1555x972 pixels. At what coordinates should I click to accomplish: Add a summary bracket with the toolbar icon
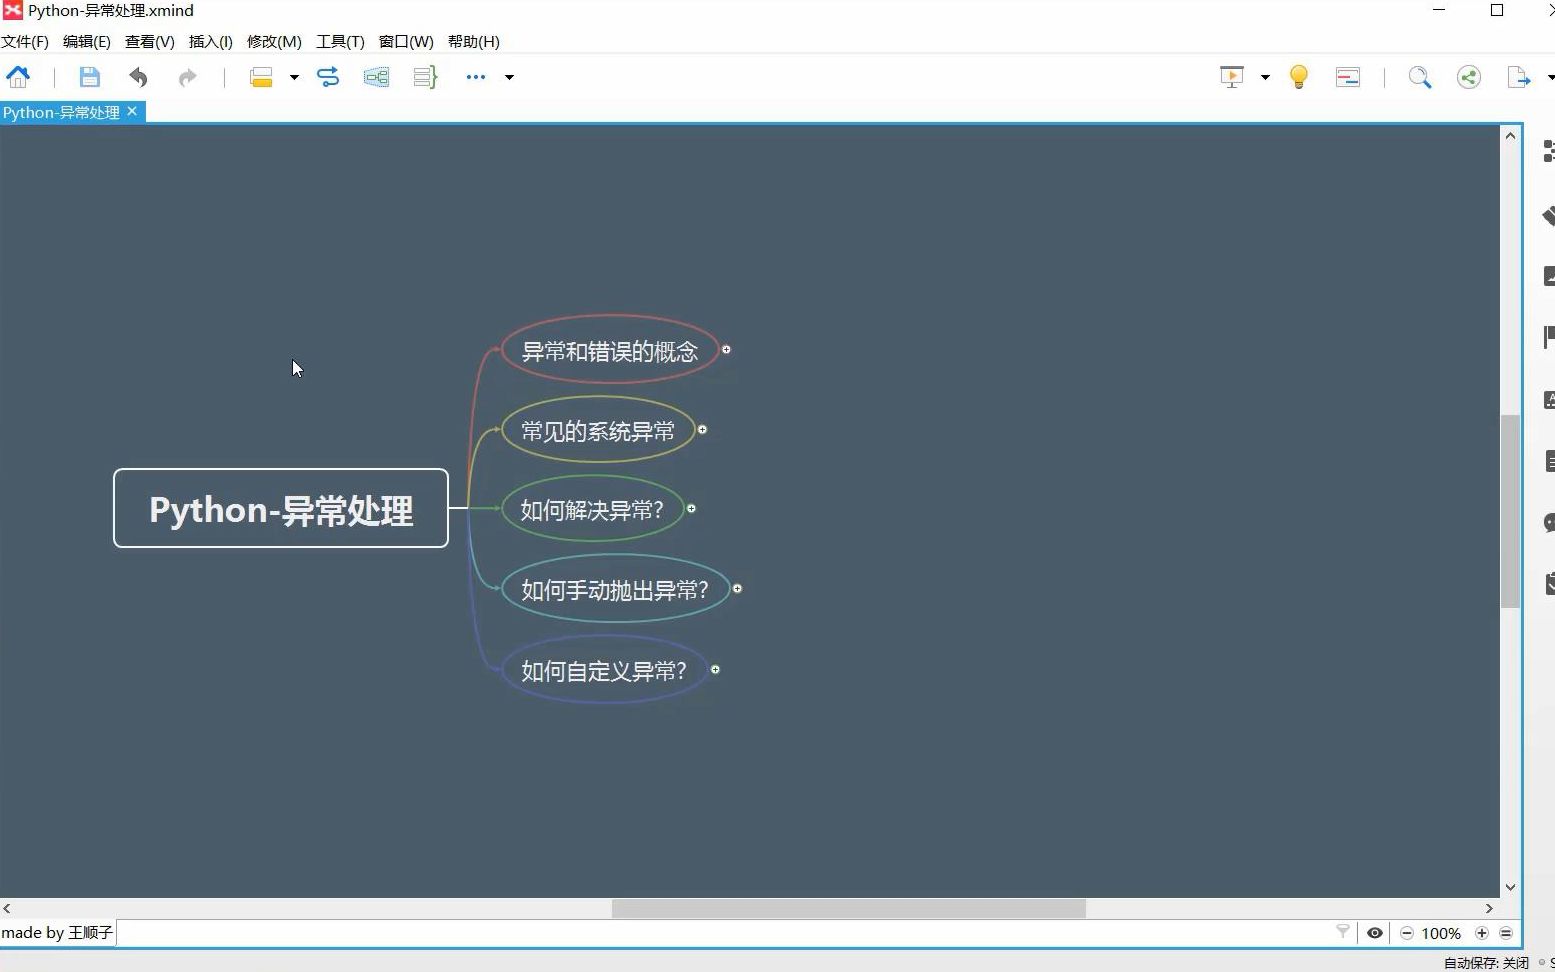click(425, 77)
